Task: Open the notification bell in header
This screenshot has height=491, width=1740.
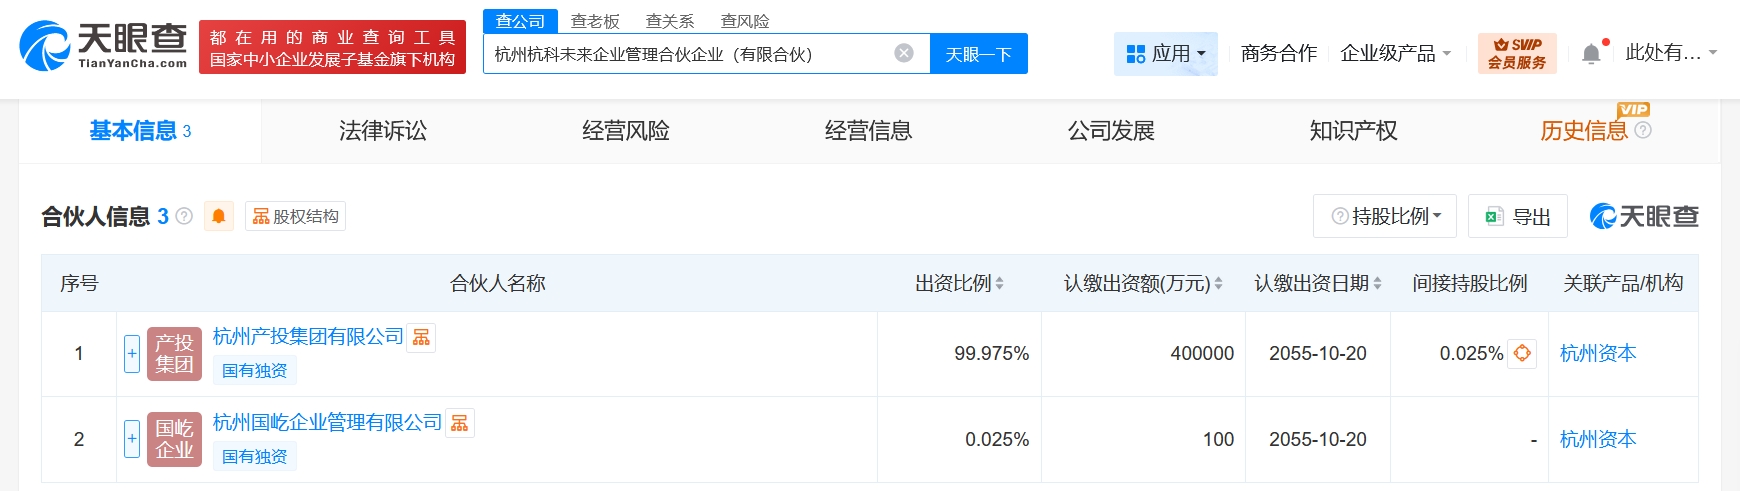Action: click(x=1591, y=54)
